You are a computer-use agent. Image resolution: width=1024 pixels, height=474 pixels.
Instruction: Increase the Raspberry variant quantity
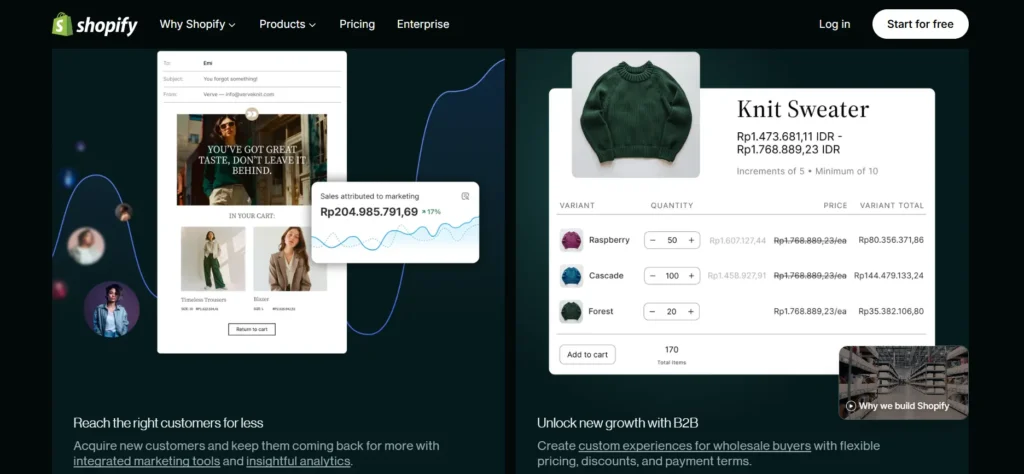pos(691,240)
